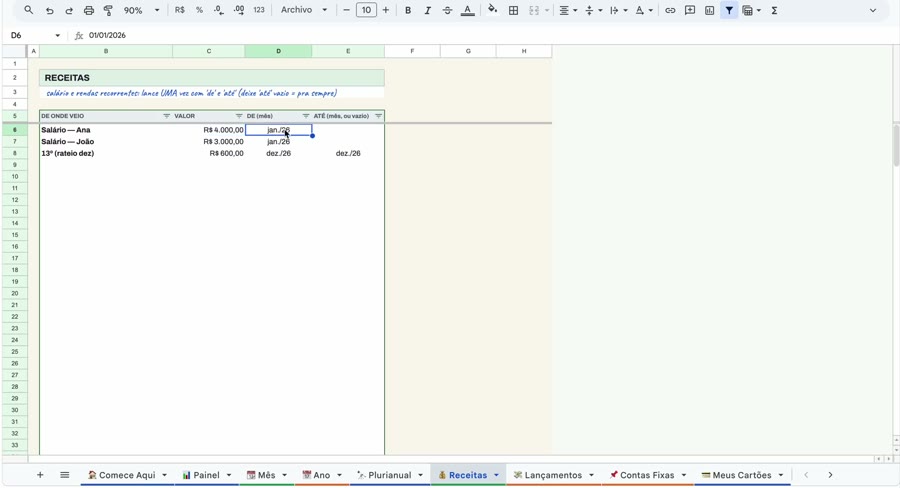The height and width of the screenshot is (488, 900).
Task: Select the cell Salário — João
Action: [106, 142]
